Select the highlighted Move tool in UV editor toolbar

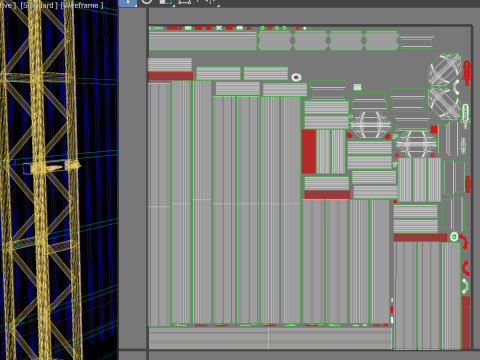click(128, 3)
